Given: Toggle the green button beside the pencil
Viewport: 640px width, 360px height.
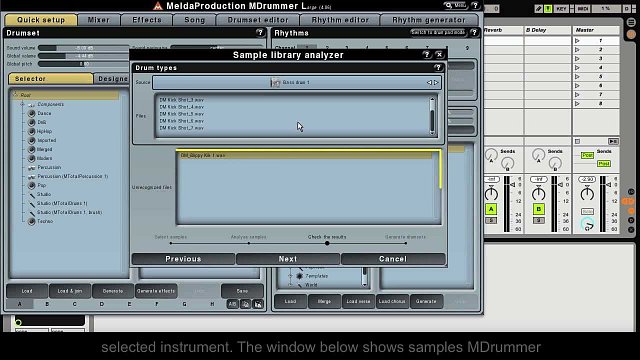Looking at the screenshot, I should click(548, 9).
